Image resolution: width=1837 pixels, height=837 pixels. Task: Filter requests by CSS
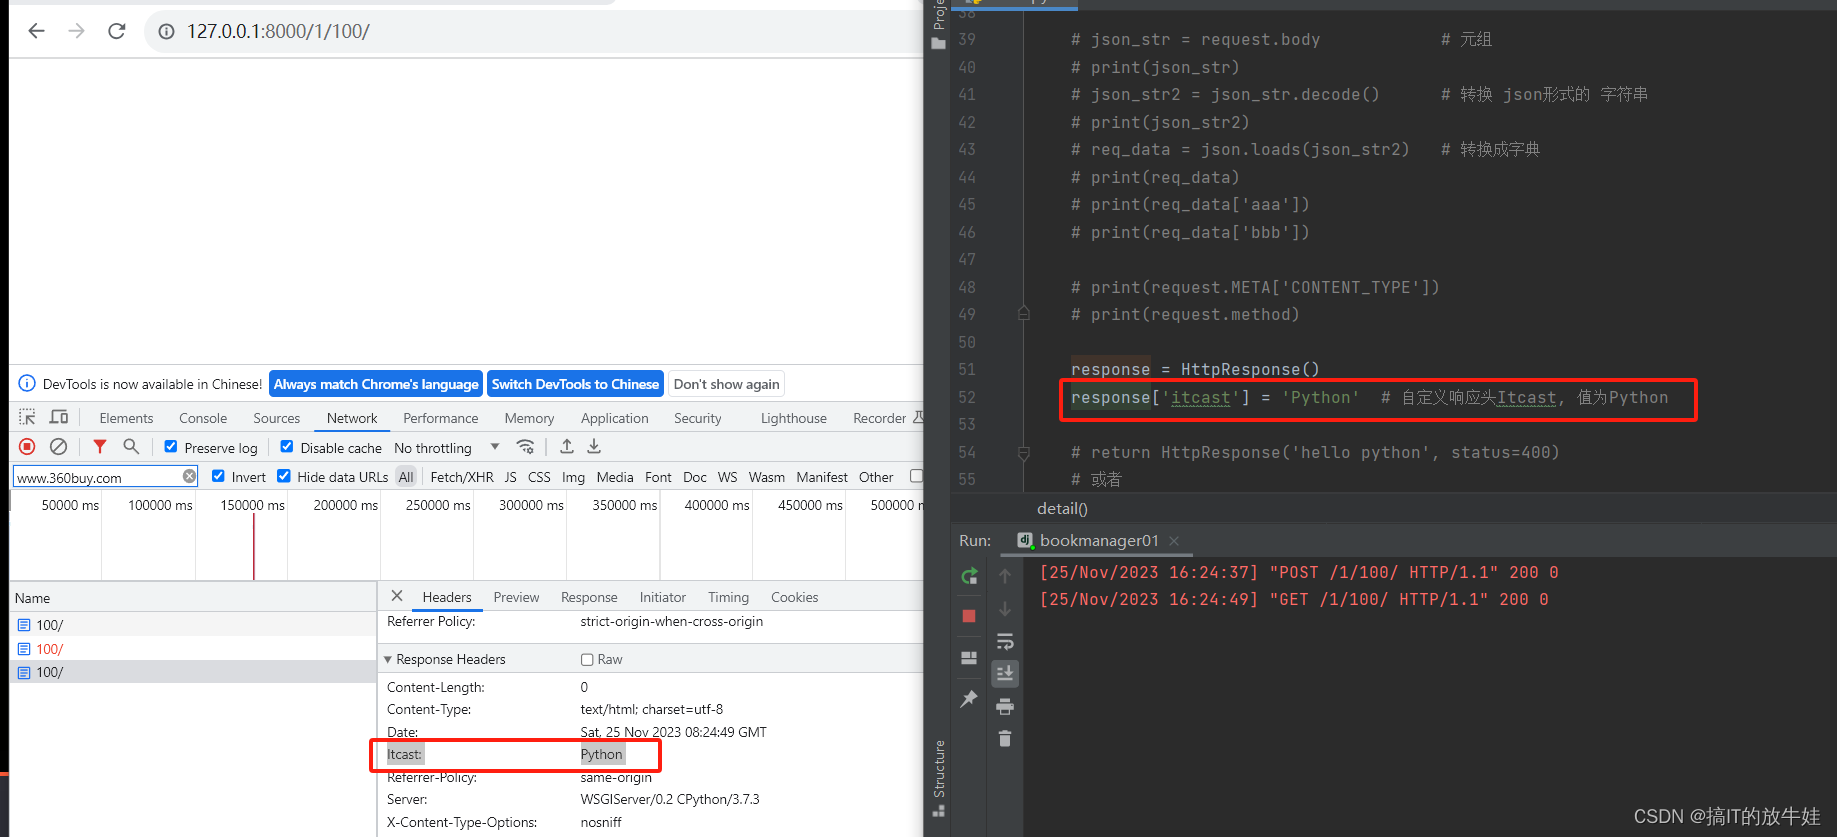tap(539, 477)
